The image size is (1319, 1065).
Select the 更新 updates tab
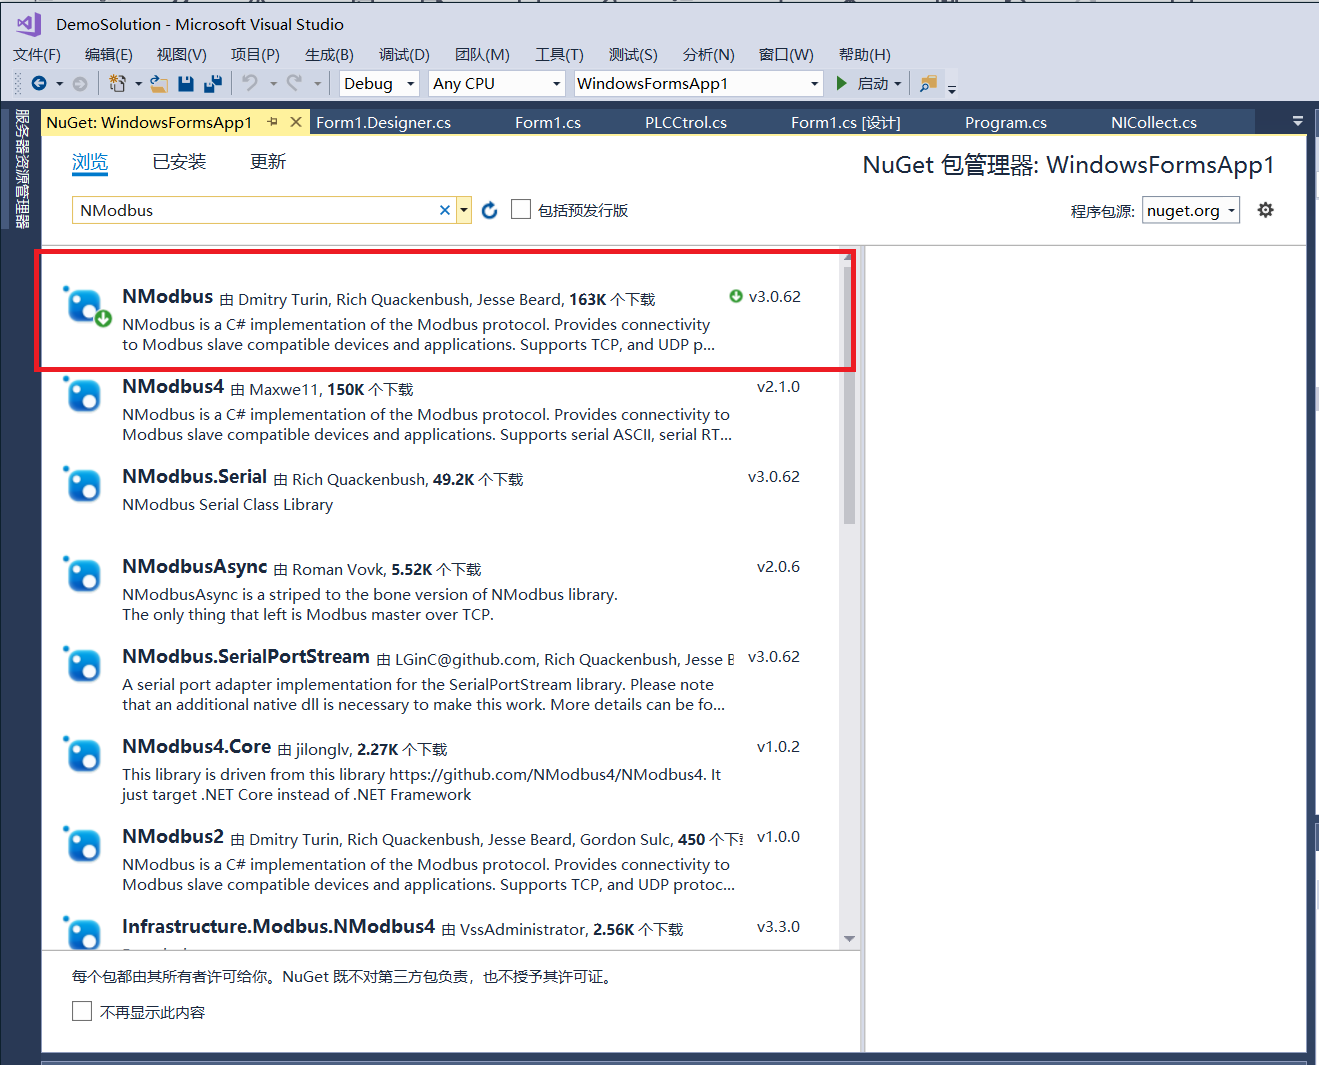click(268, 162)
